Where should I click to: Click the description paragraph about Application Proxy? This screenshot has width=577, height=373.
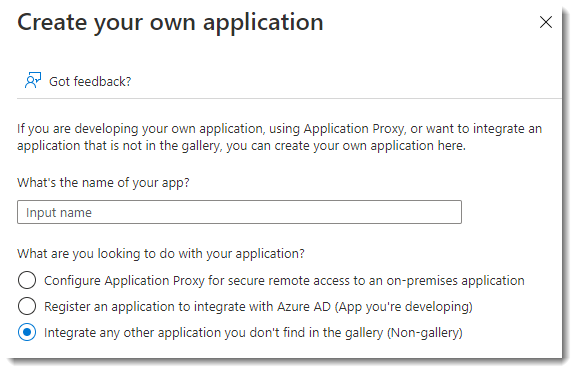coord(280,137)
